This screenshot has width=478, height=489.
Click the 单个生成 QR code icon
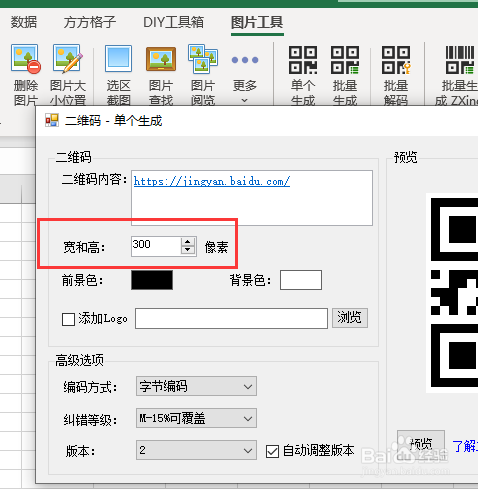click(x=303, y=60)
